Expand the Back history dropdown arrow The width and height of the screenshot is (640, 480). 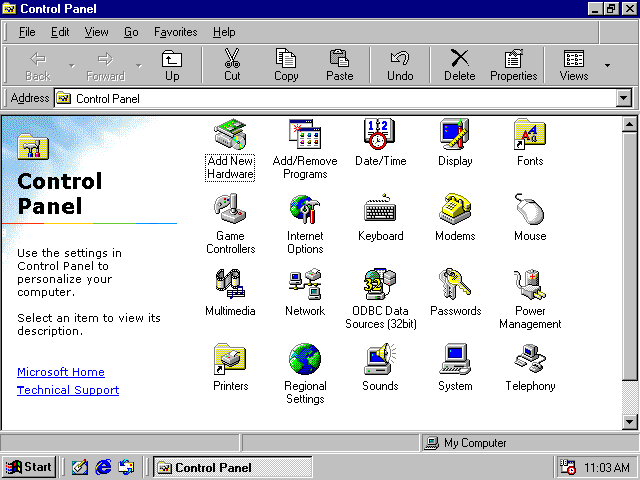72,65
